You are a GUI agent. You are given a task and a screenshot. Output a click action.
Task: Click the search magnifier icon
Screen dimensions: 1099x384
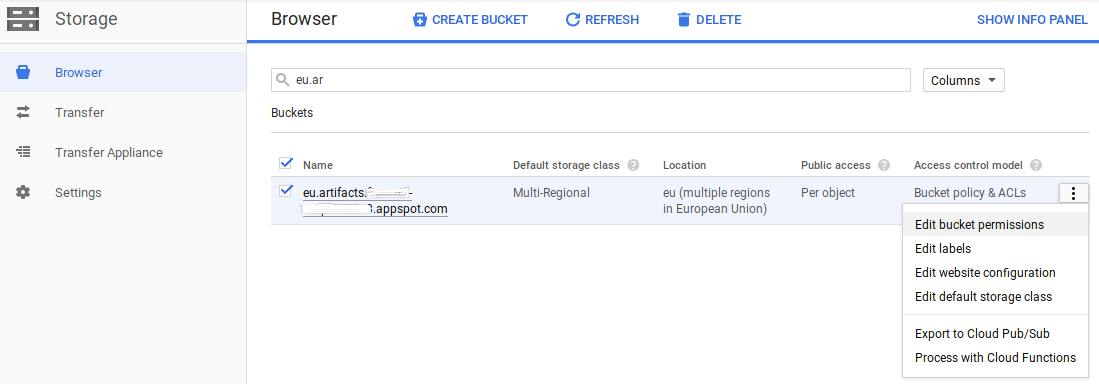coord(282,80)
